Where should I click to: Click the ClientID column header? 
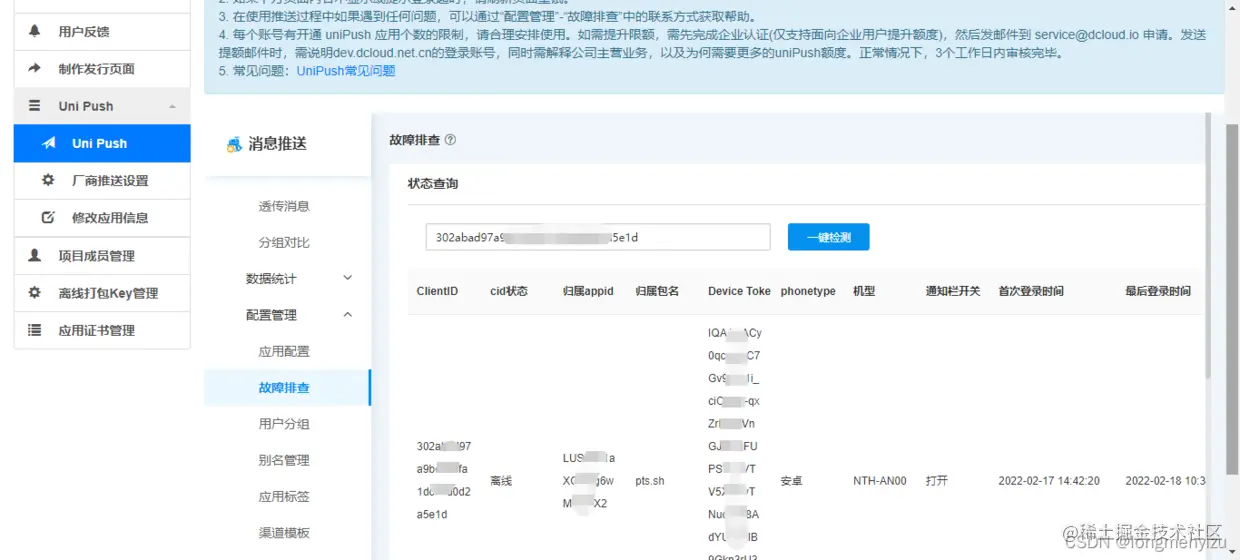pyautogui.click(x=437, y=291)
